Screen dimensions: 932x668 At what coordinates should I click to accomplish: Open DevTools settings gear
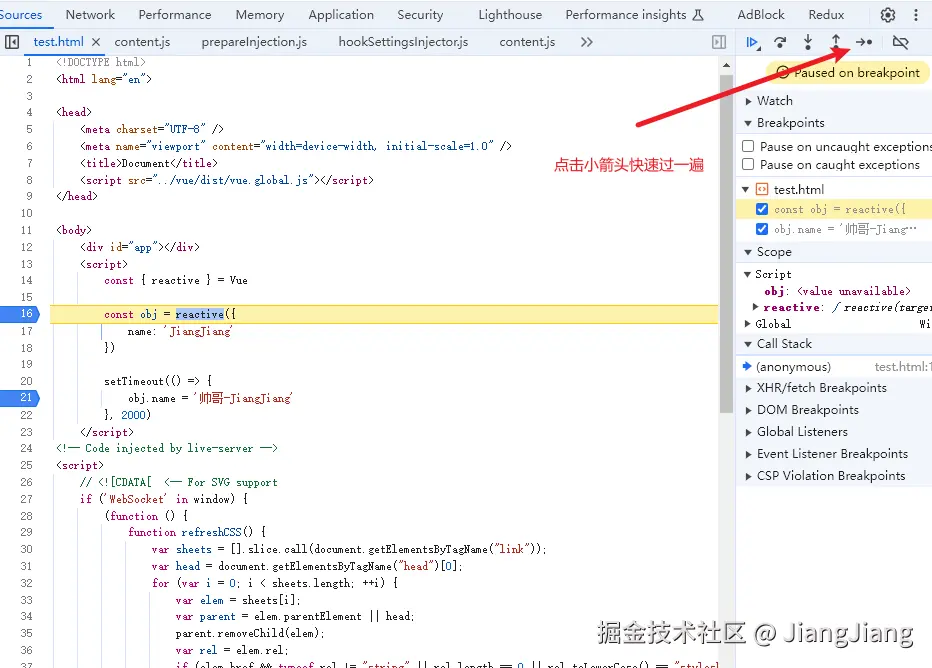click(x=887, y=15)
